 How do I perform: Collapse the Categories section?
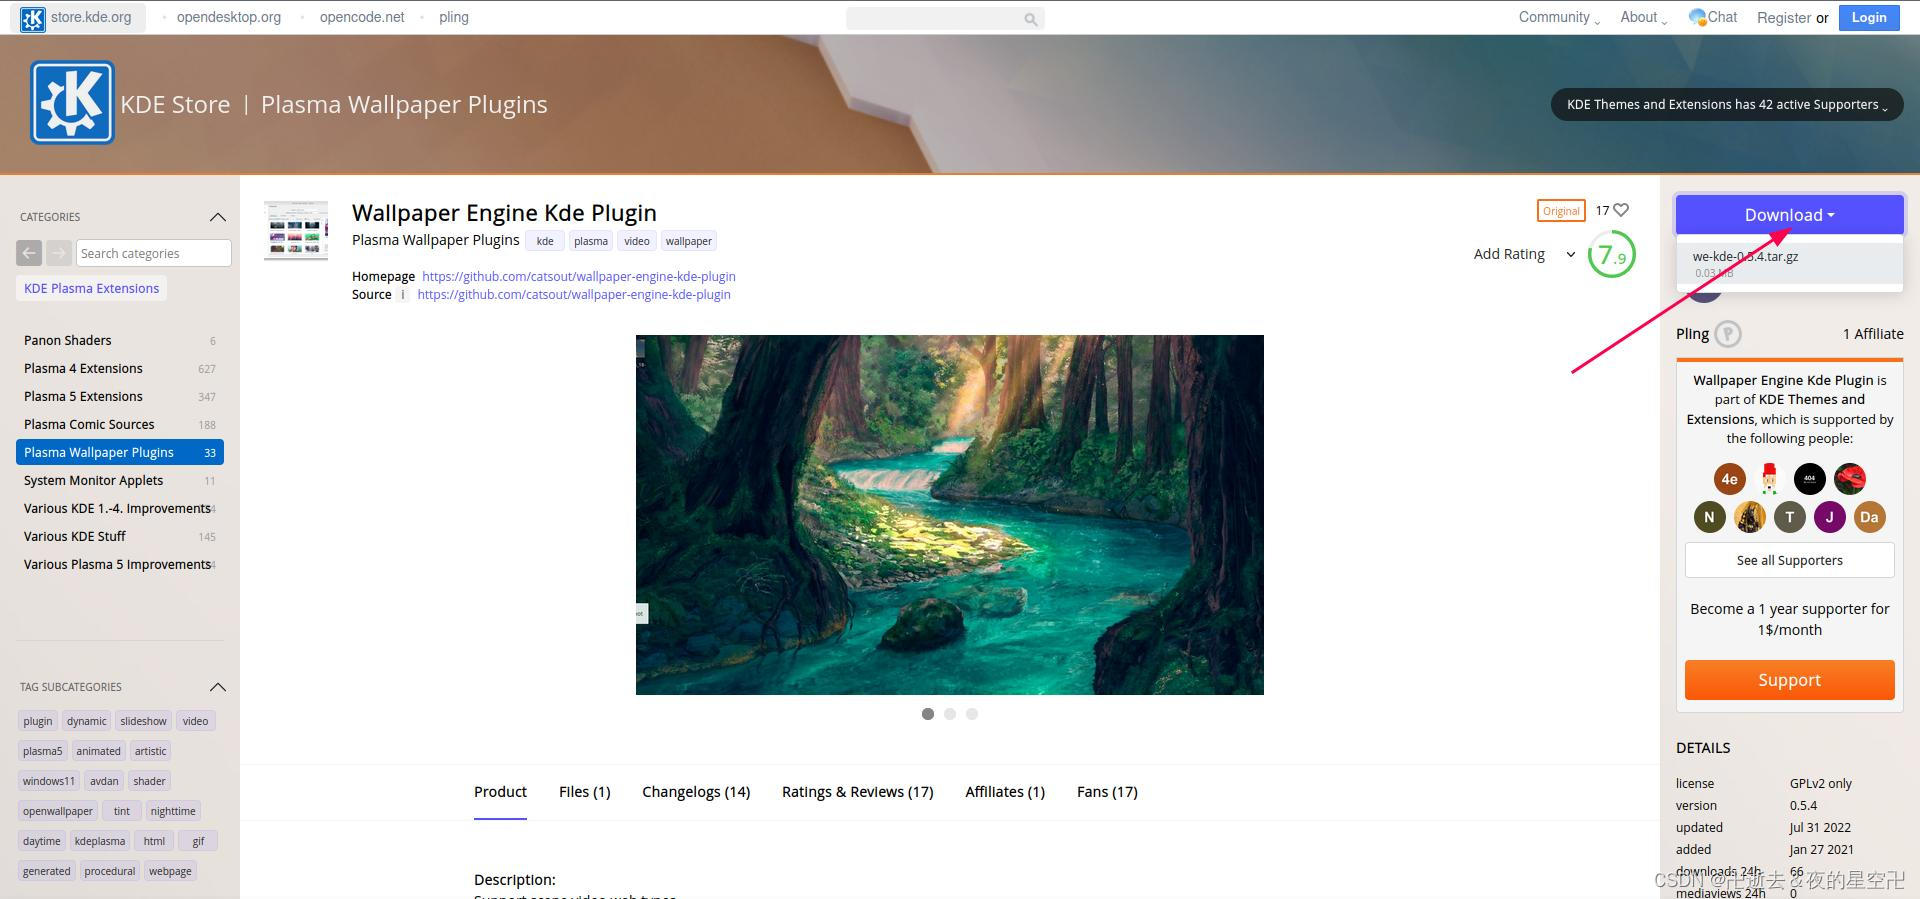(x=218, y=217)
